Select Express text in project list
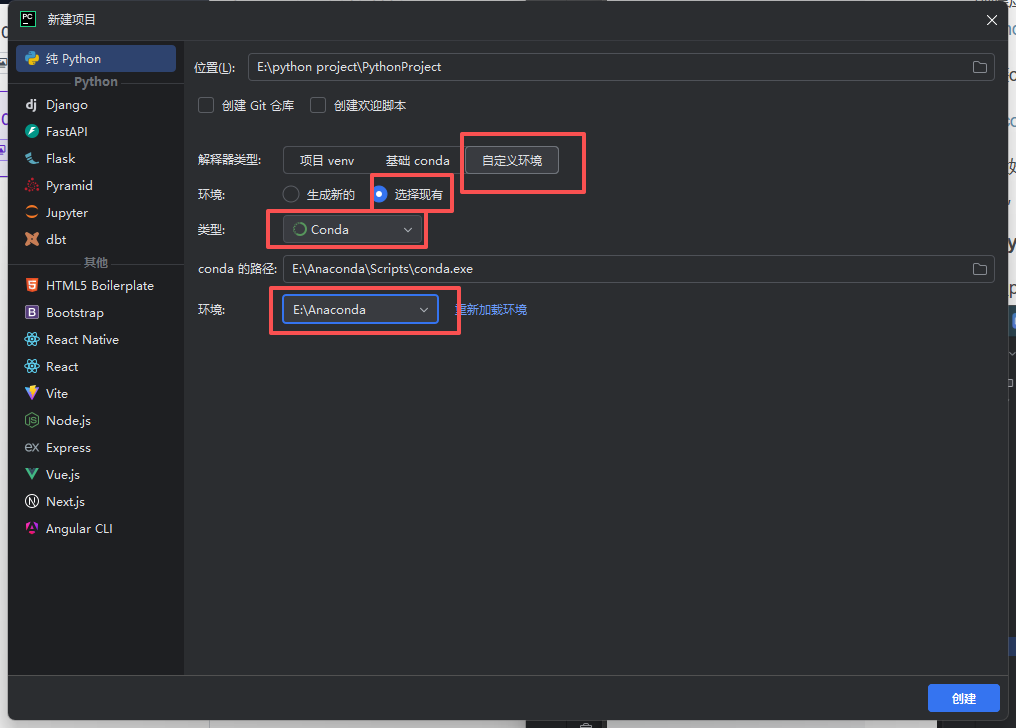Screen dimensions: 1016x728 point(68,448)
